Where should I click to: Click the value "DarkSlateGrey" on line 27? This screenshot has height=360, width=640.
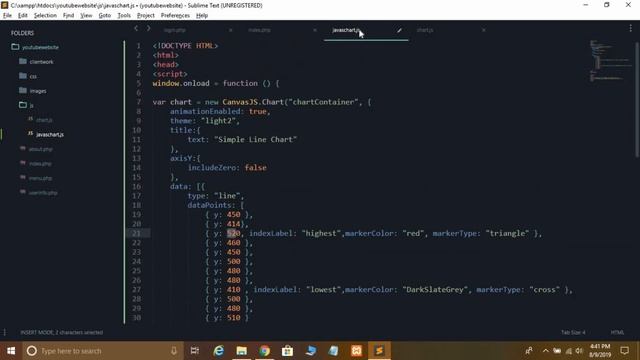[x=435, y=289]
